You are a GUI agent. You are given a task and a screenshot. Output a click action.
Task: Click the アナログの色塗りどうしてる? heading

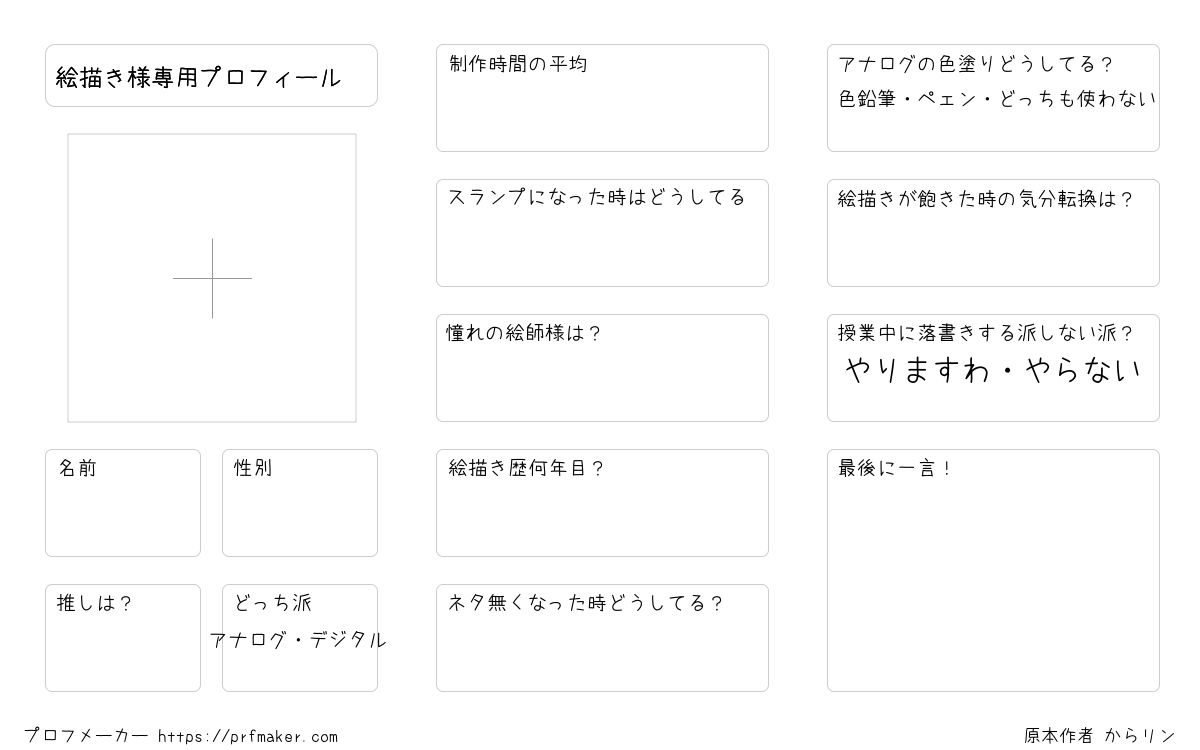tap(975, 64)
